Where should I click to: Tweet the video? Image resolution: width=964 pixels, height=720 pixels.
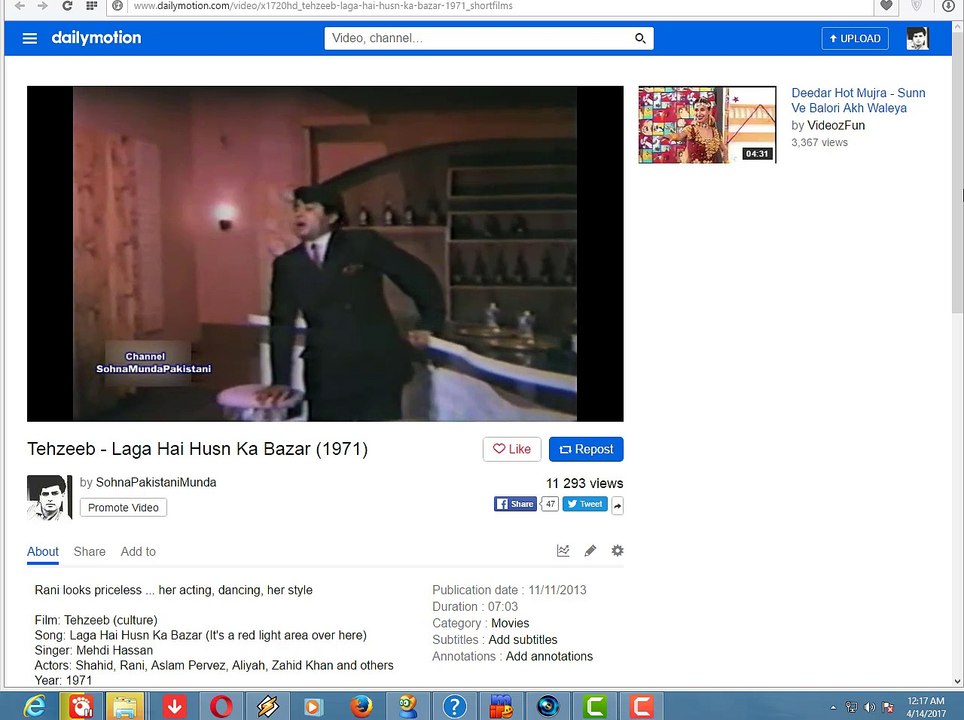[x=585, y=504]
